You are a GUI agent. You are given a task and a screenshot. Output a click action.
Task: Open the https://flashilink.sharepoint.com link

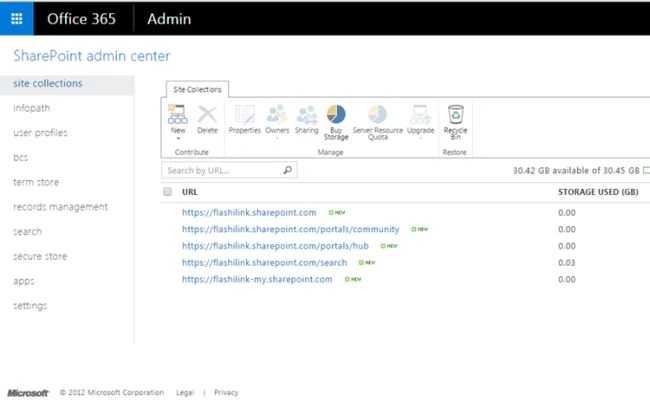(x=249, y=213)
